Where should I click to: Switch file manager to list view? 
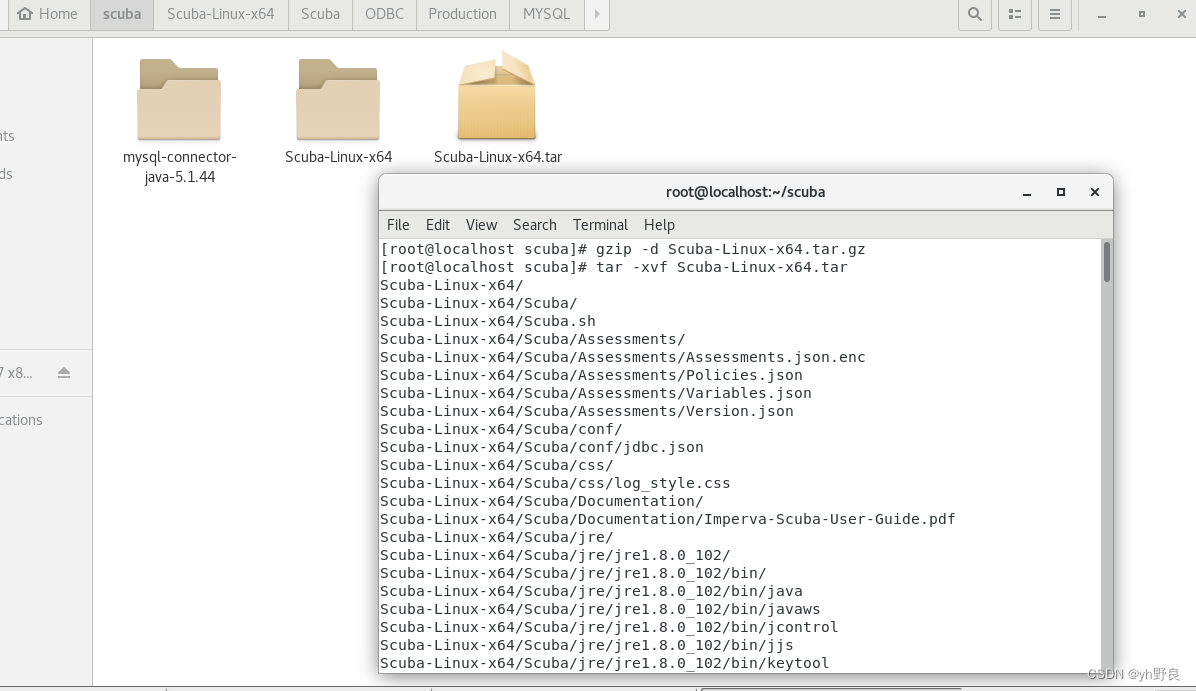[x=1014, y=14]
